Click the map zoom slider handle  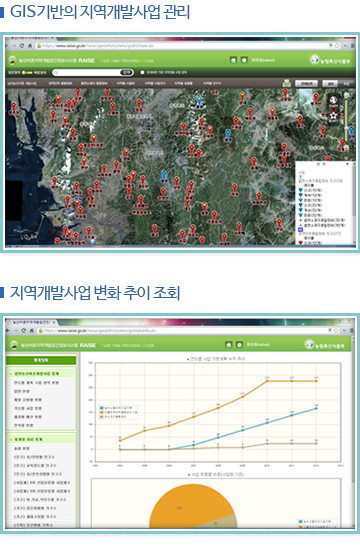point(346,128)
